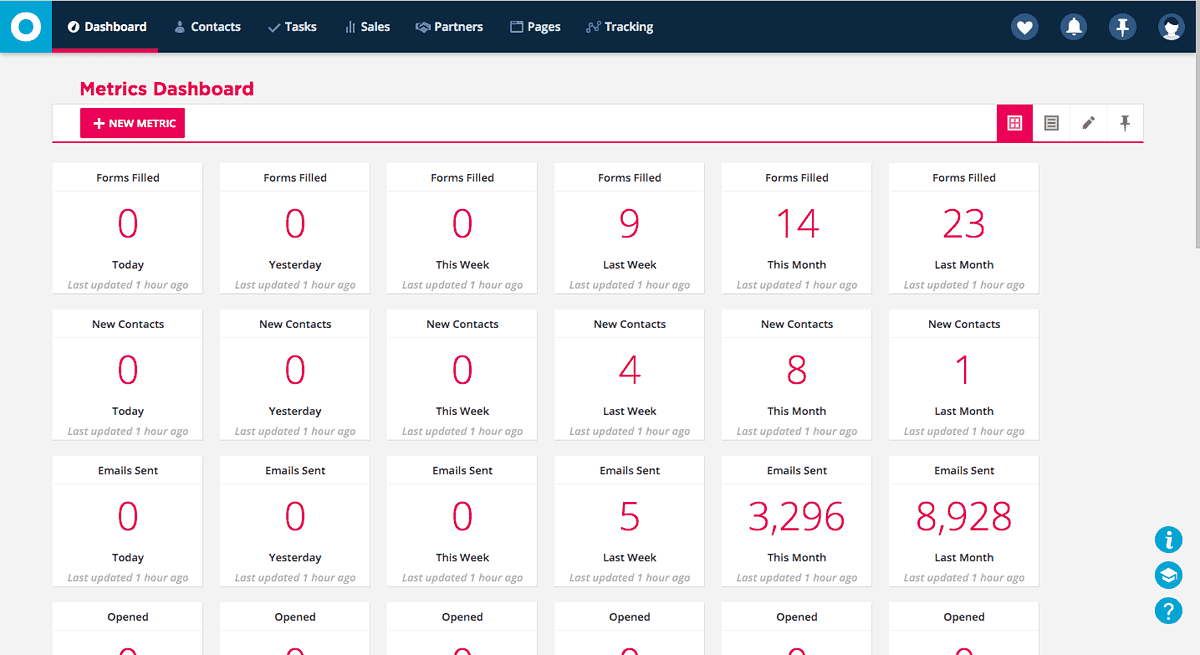
Task: Click the blue info circle icon
Action: coord(1168,540)
